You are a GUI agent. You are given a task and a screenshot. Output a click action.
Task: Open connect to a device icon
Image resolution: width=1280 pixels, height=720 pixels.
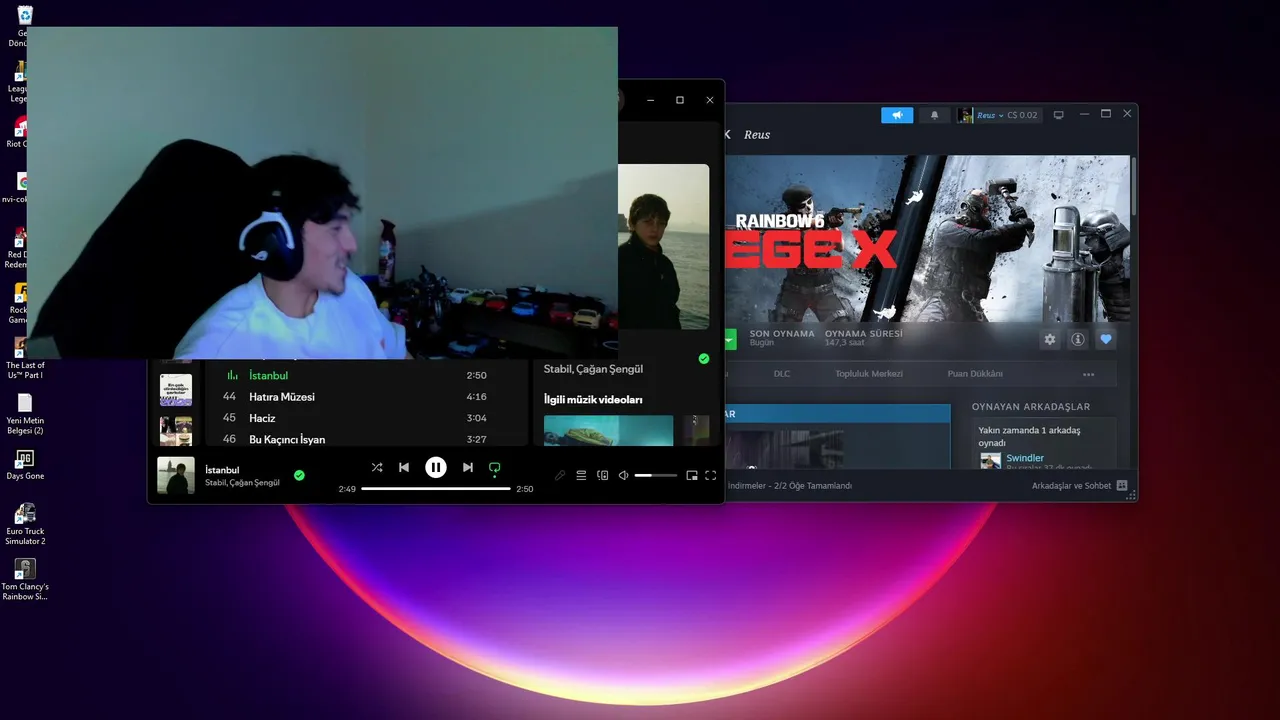tap(602, 476)
